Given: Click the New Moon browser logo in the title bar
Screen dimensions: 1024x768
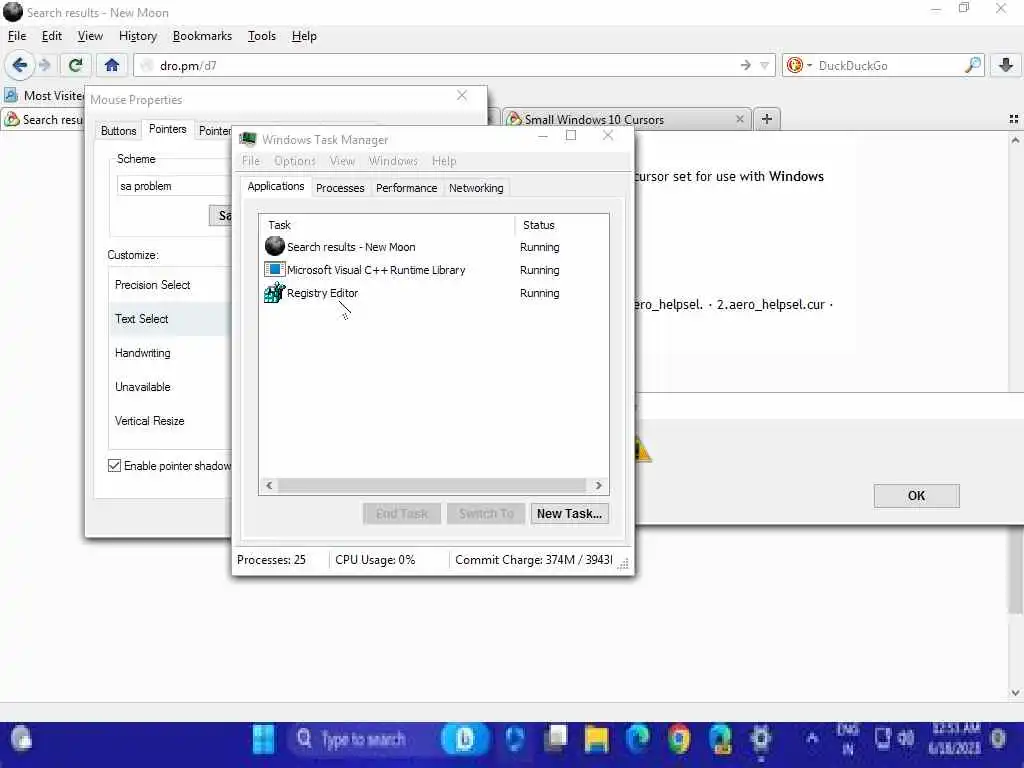Looking at the screenshot, I should point(12,12).
